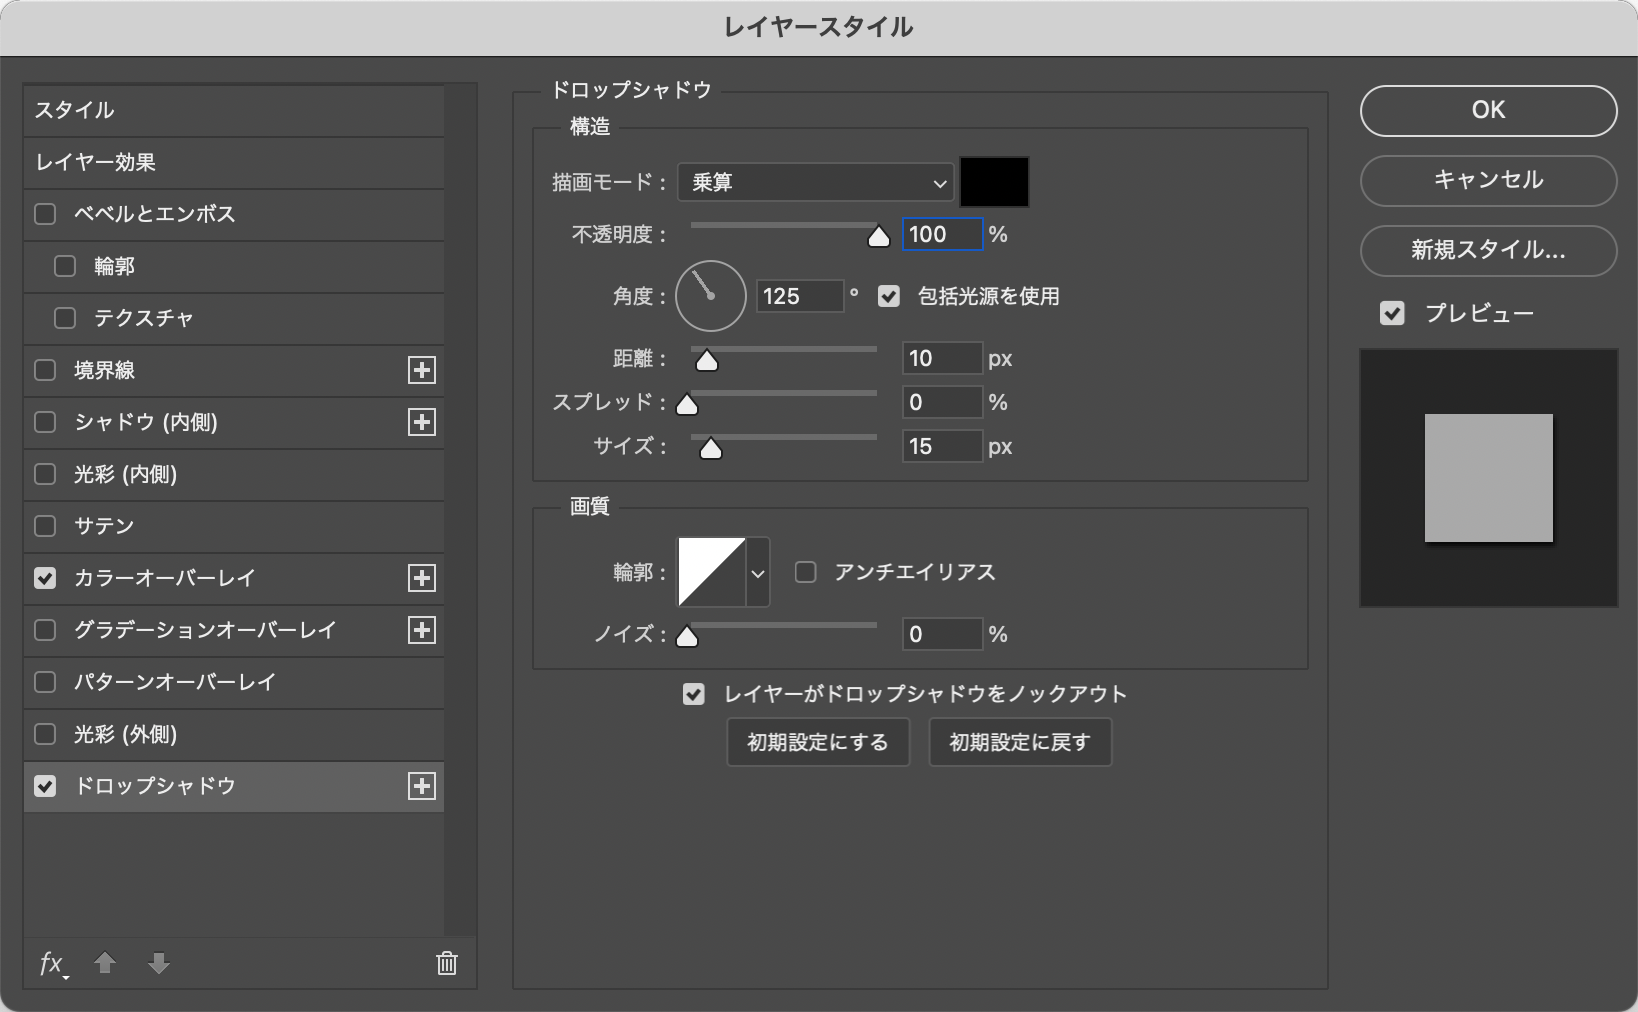Open the black shadow color swatch
1638x1012 pixels.
[994, 182]
